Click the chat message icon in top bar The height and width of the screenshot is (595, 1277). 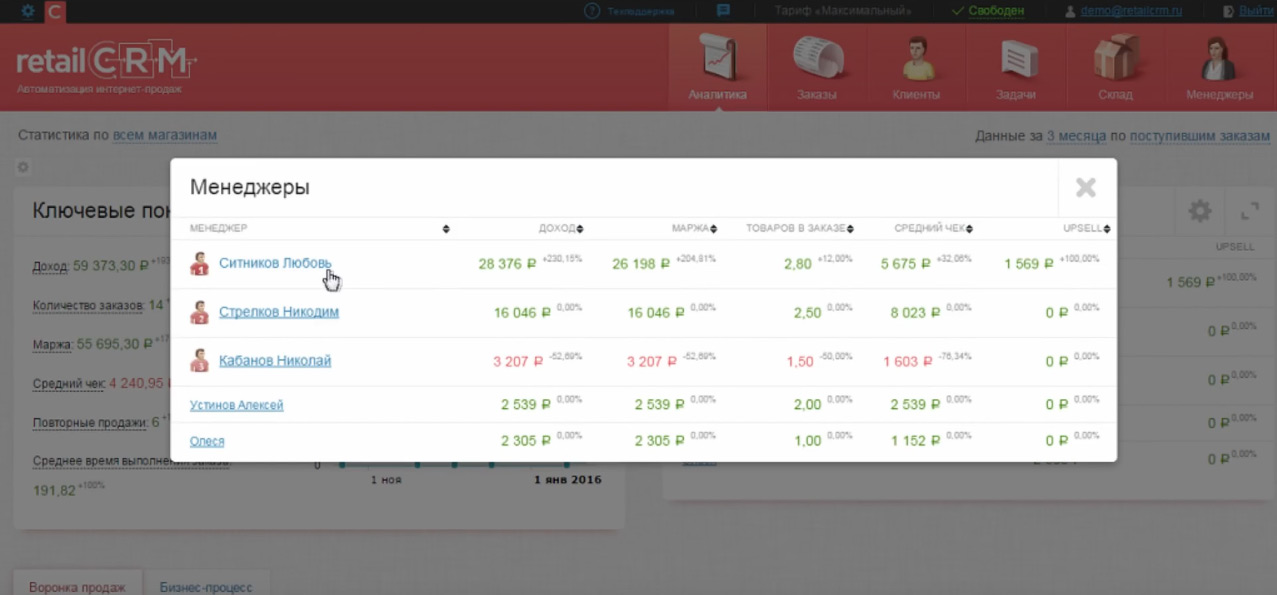(723, 11)
